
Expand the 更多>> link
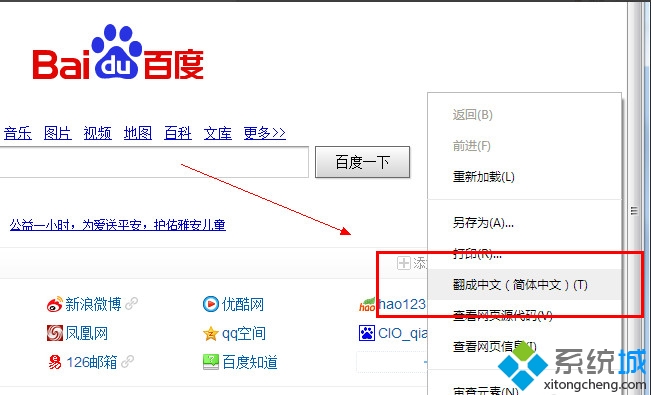tap(264, 133)
